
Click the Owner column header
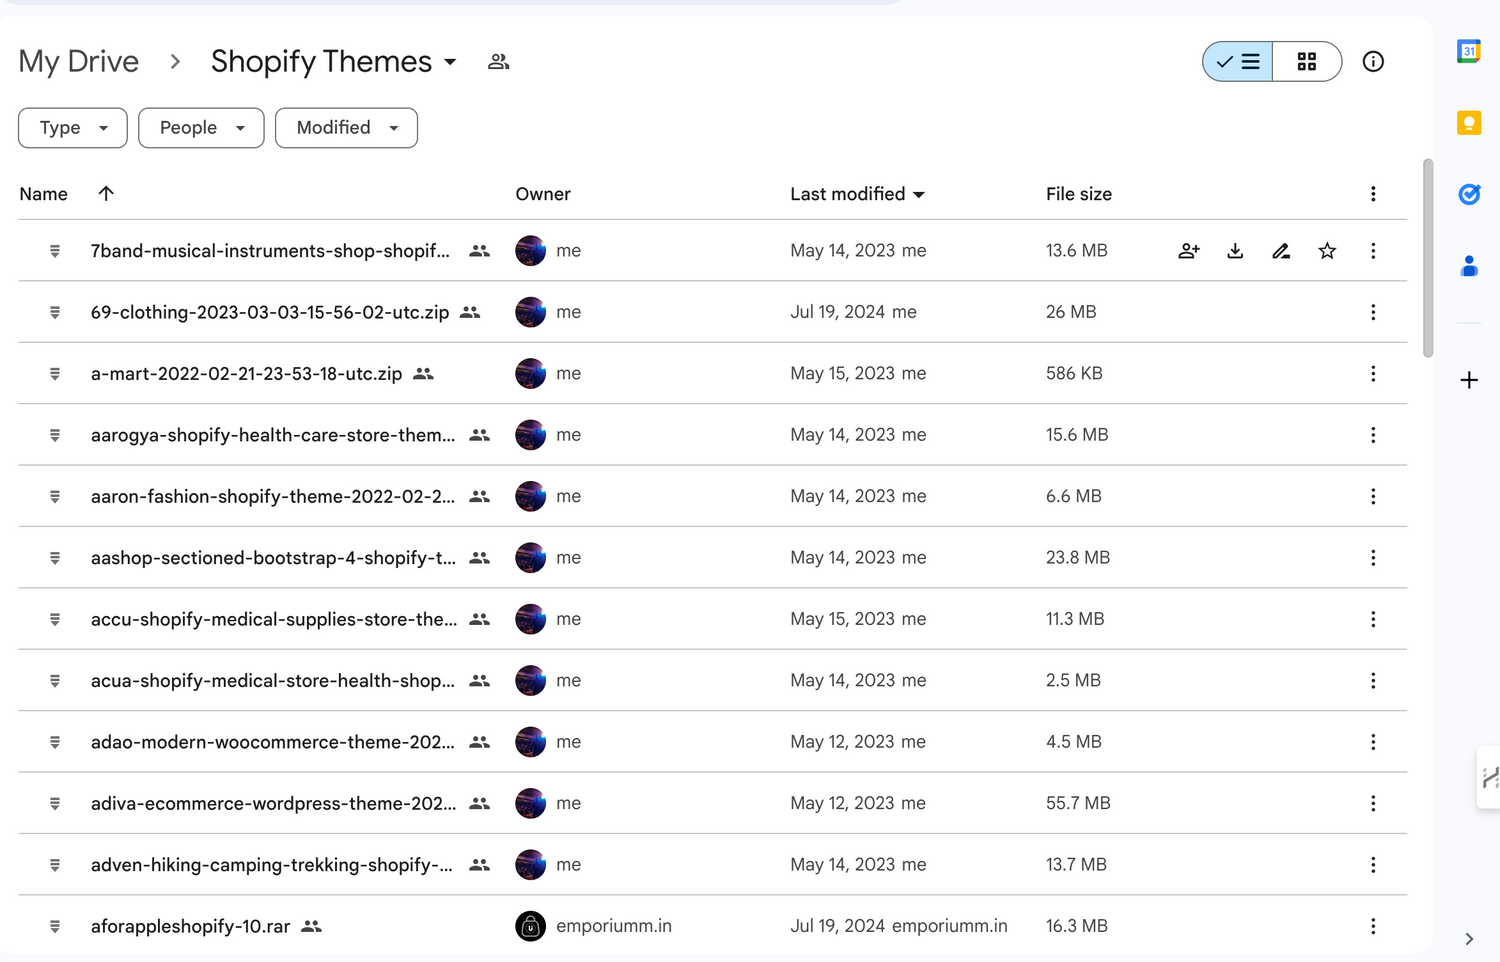(543, 194)
